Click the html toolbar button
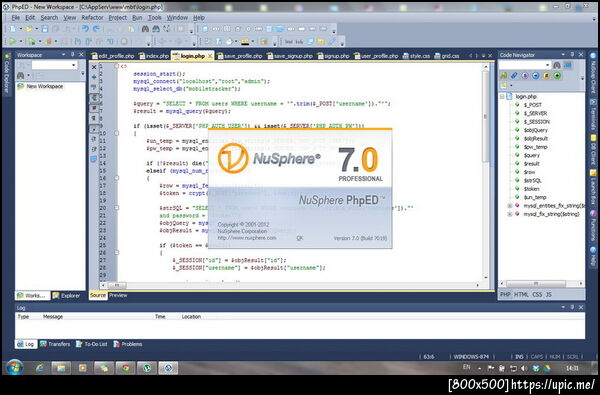 [x=289, y=41]
